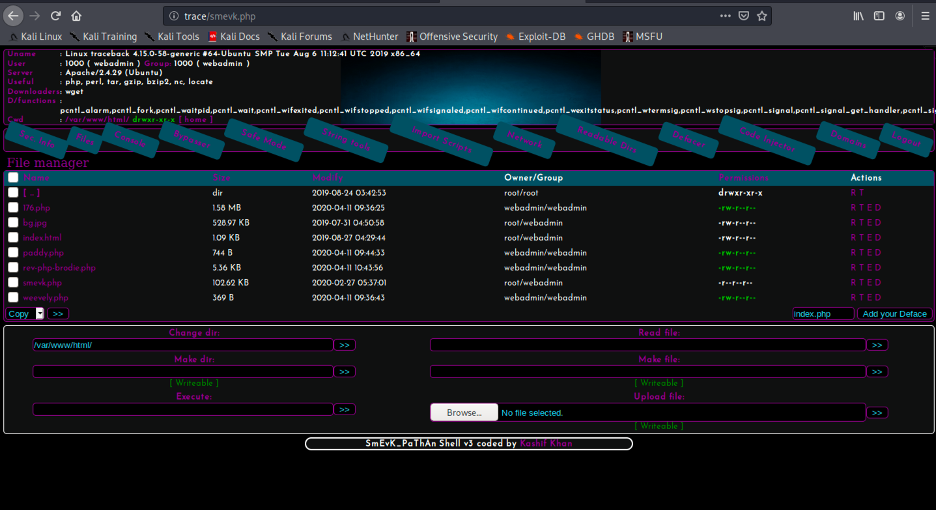This screenshot has width=936, height=510.
Task: Open the Offensive Security bookmark
Action: tap(452, 36)
